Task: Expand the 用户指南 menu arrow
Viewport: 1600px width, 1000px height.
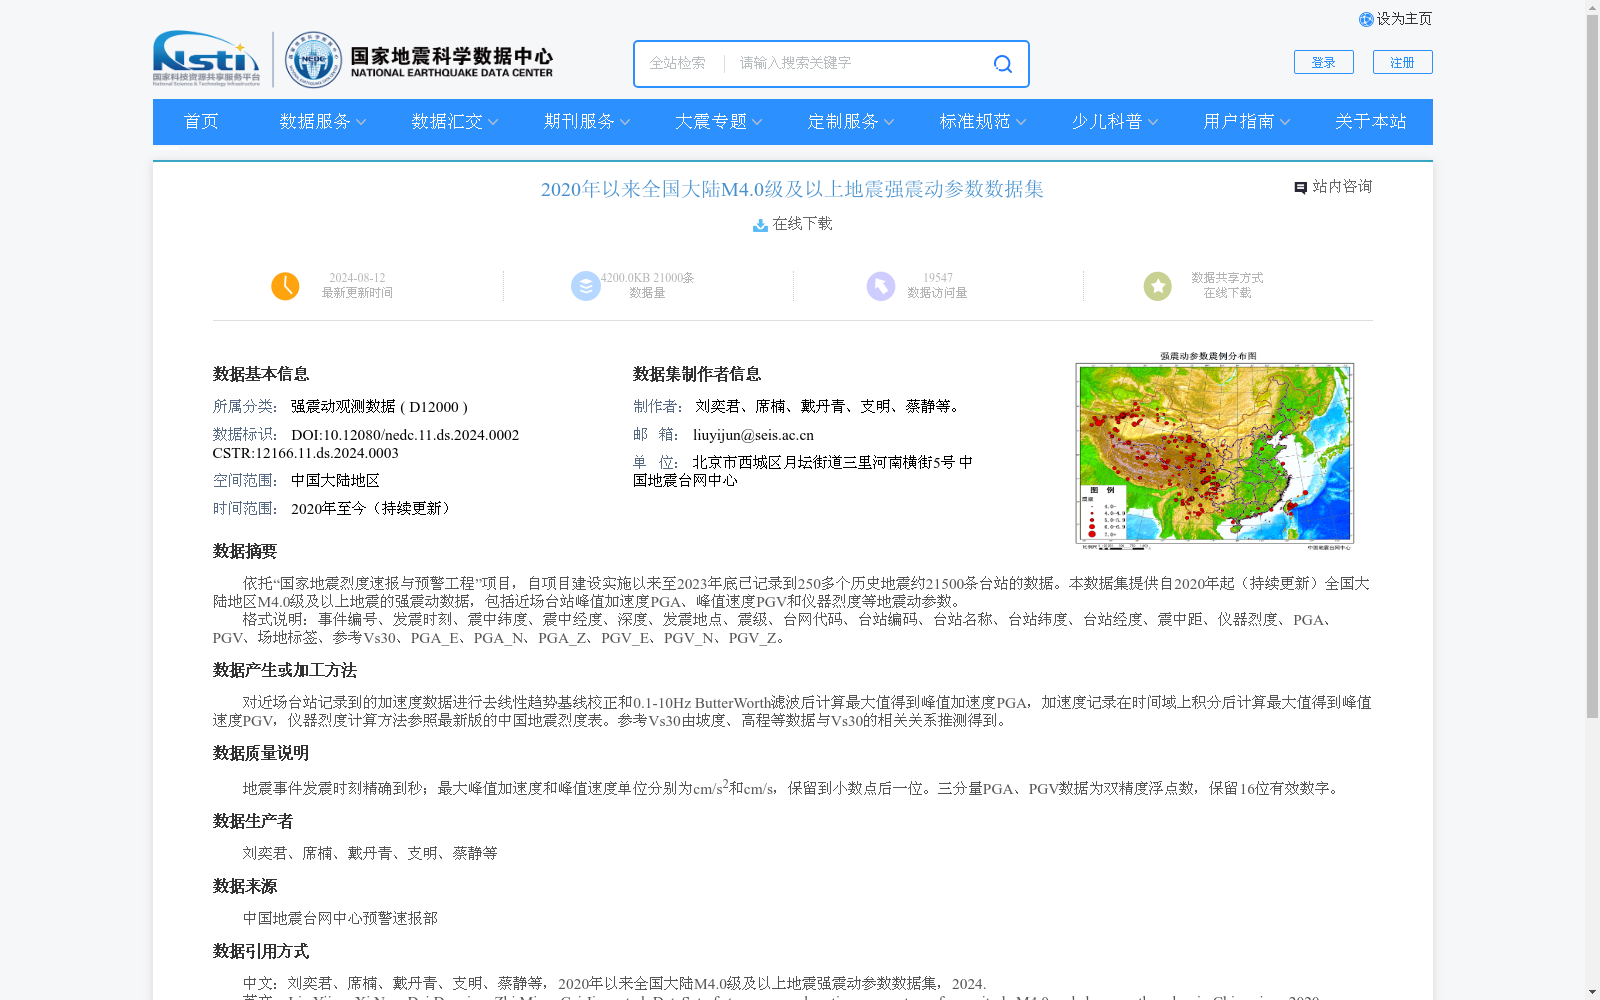Action: pyautogui.click(x=1285, y=122)
